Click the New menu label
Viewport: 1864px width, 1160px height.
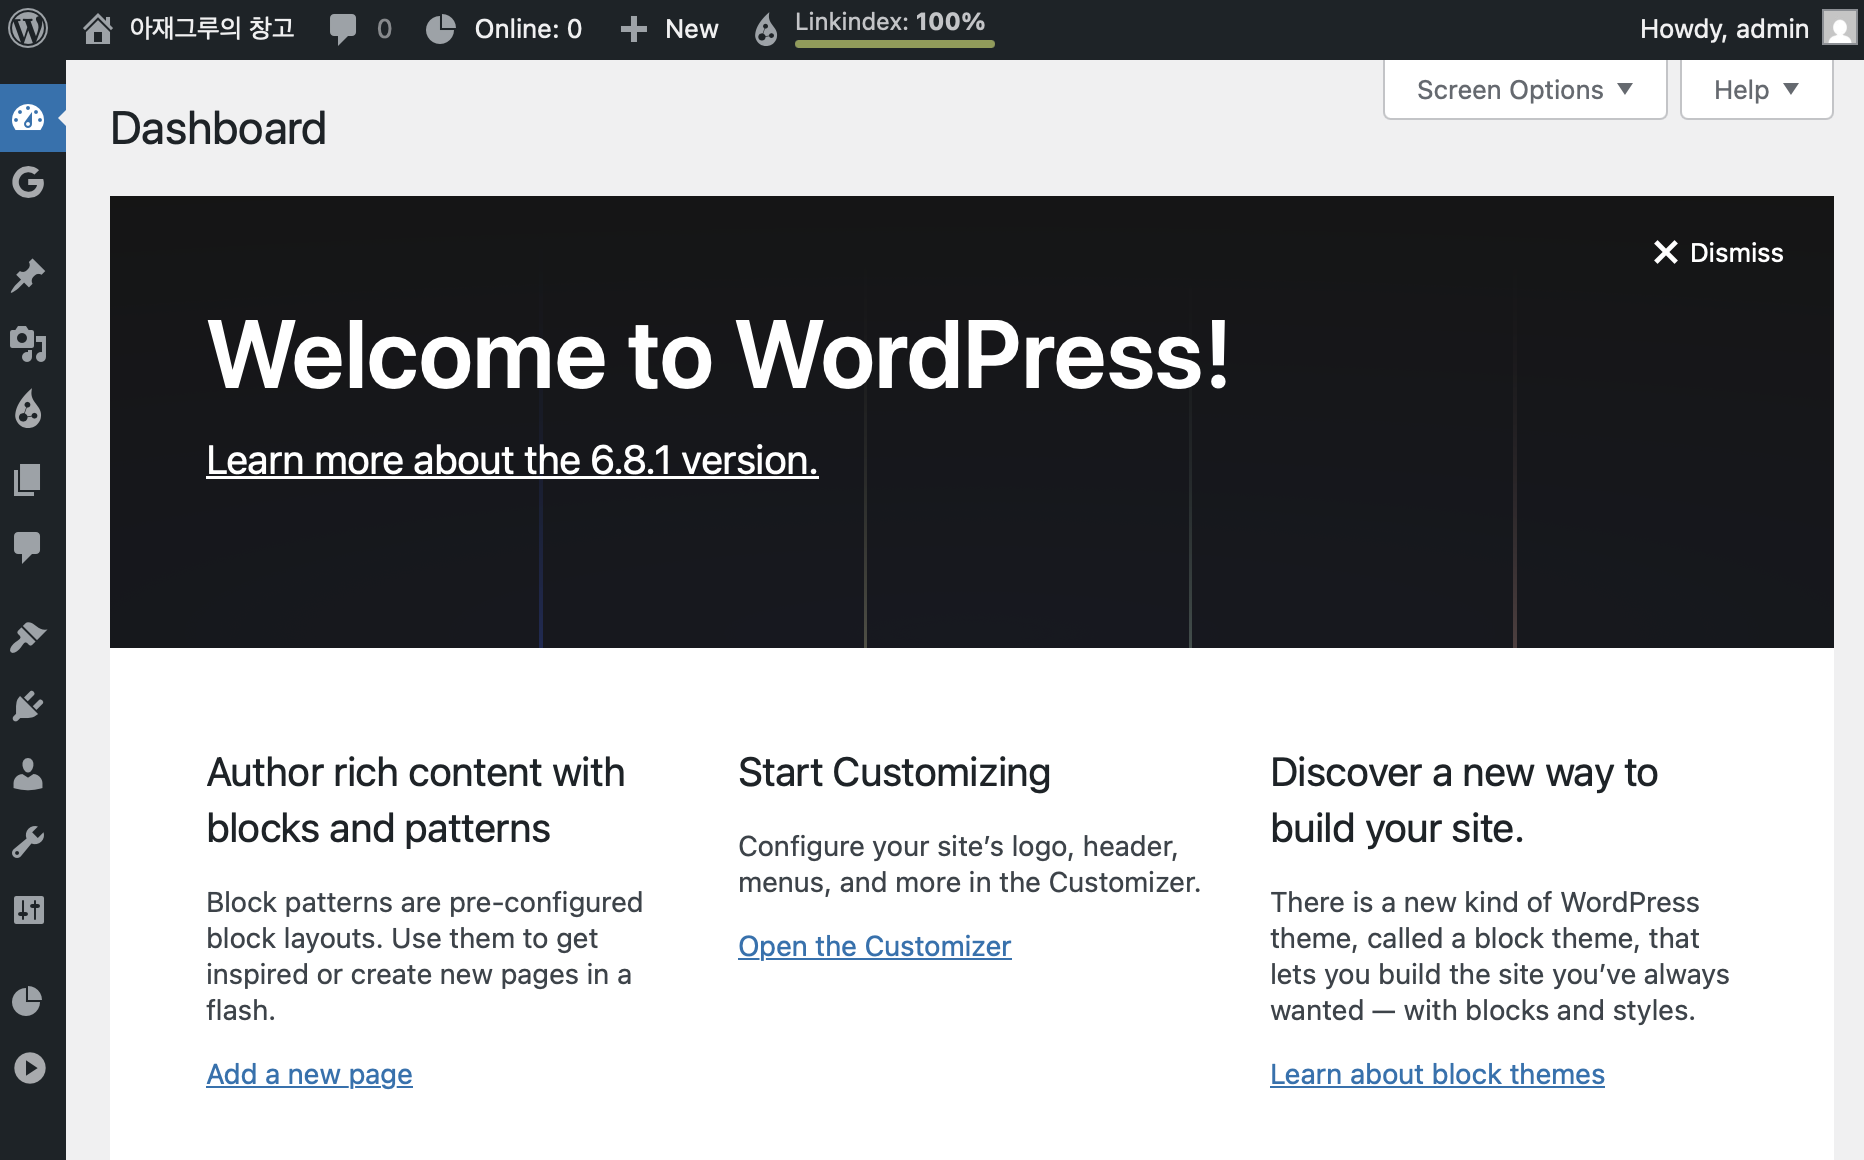692,29
